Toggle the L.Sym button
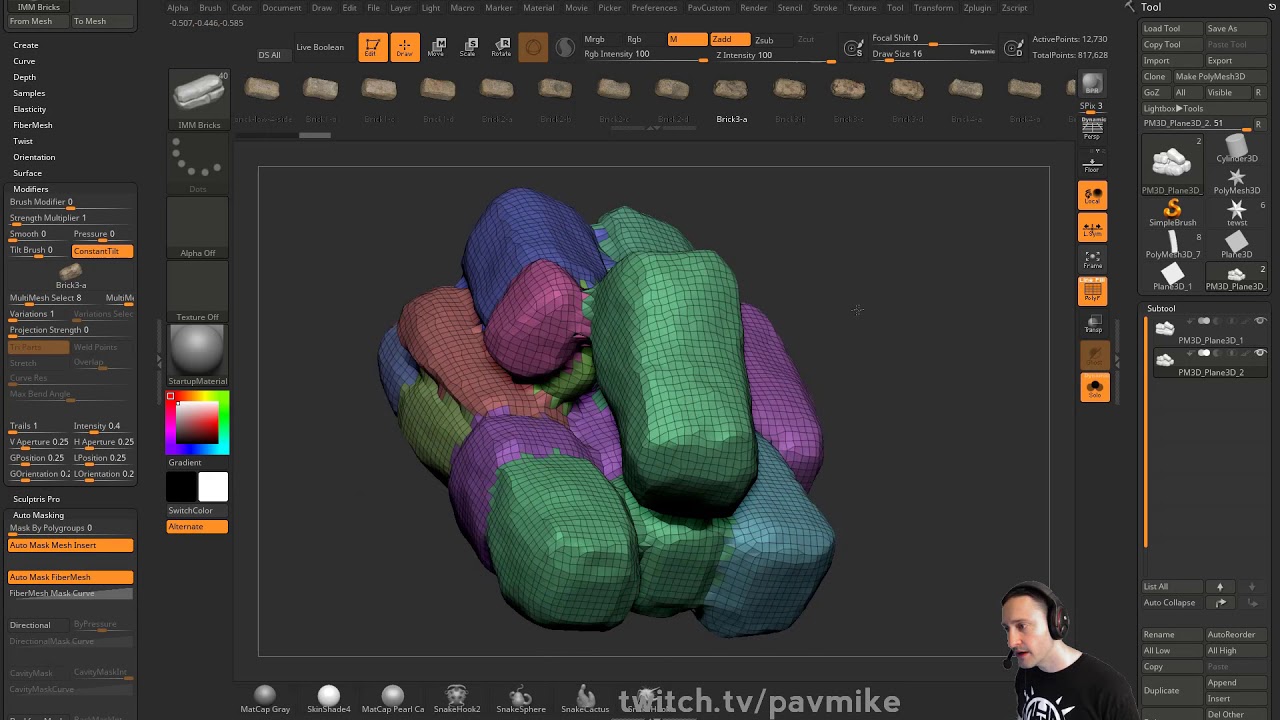The width and height of the screenshot is (1280, 720). 1093,229
